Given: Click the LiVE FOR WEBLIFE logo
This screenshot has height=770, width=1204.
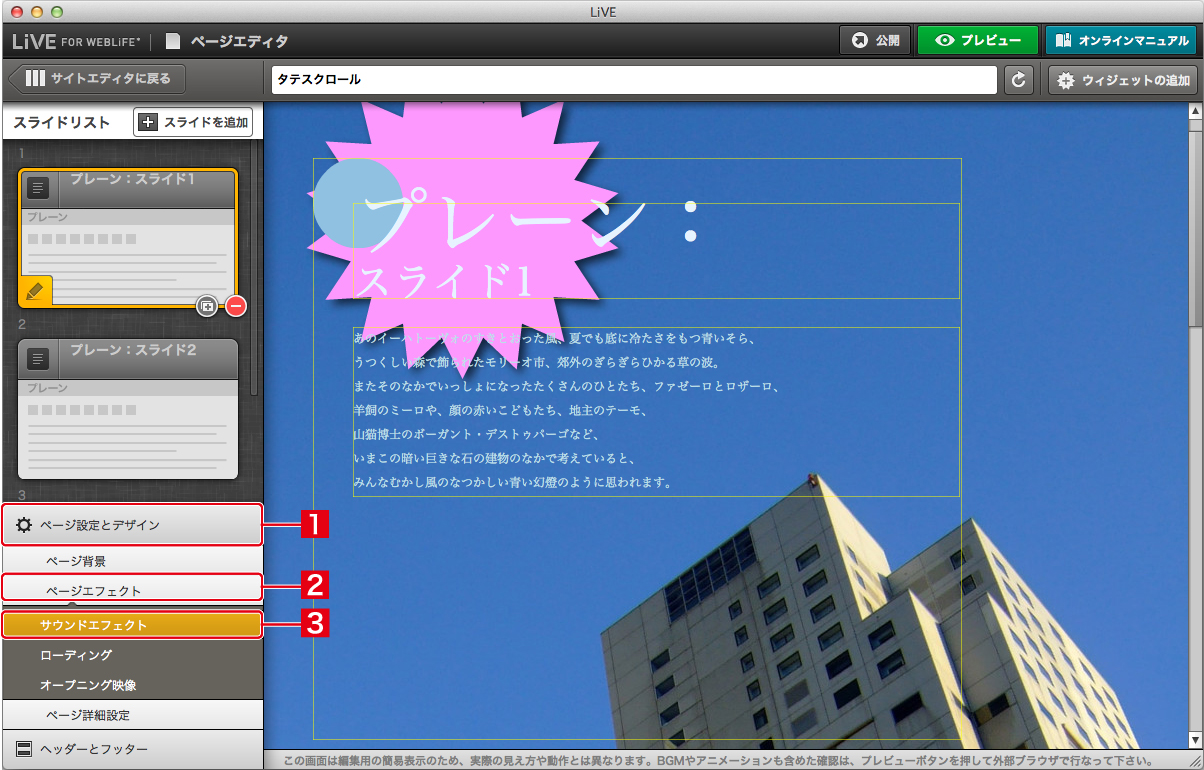Looking at the screenshot, I should [76, 41].
